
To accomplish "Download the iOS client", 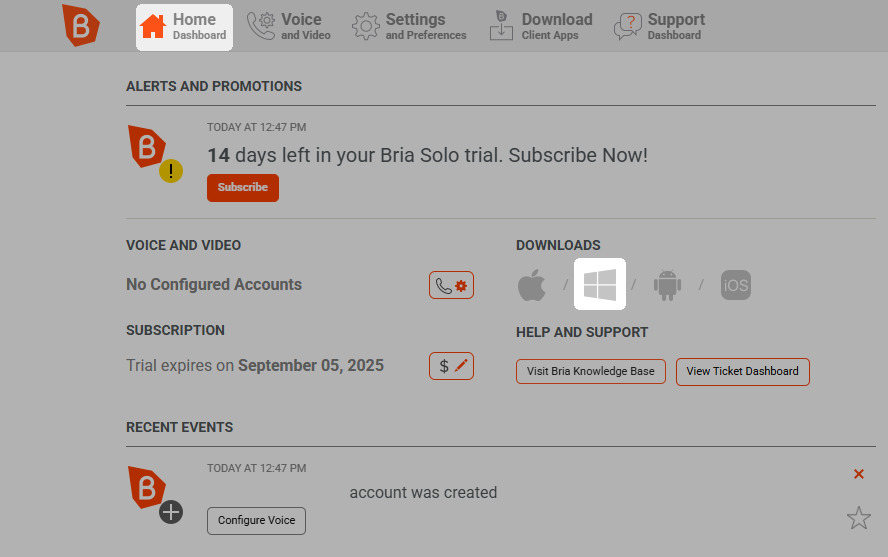I will [736, 285].
